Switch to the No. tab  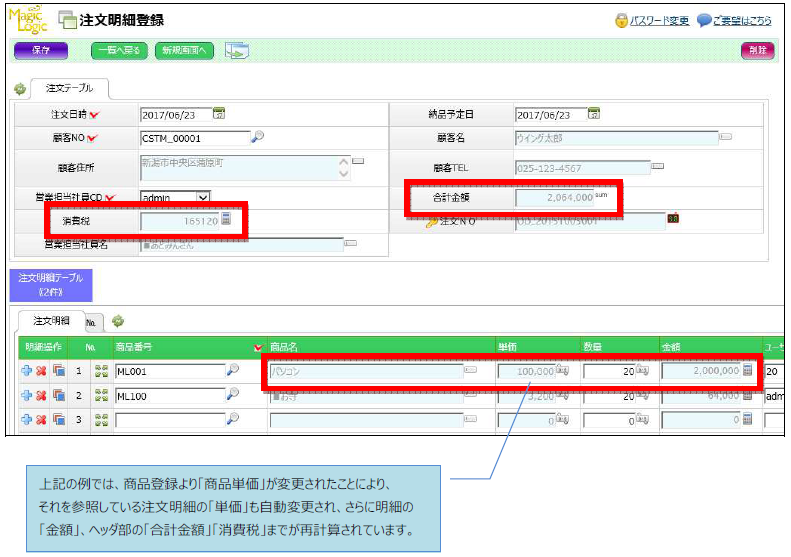tap(90, 322)
